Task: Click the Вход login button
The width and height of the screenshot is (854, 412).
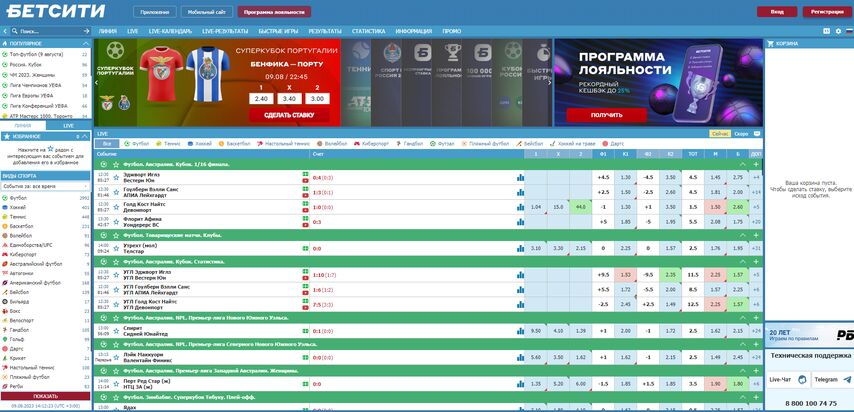Action: tap(777, 11)
